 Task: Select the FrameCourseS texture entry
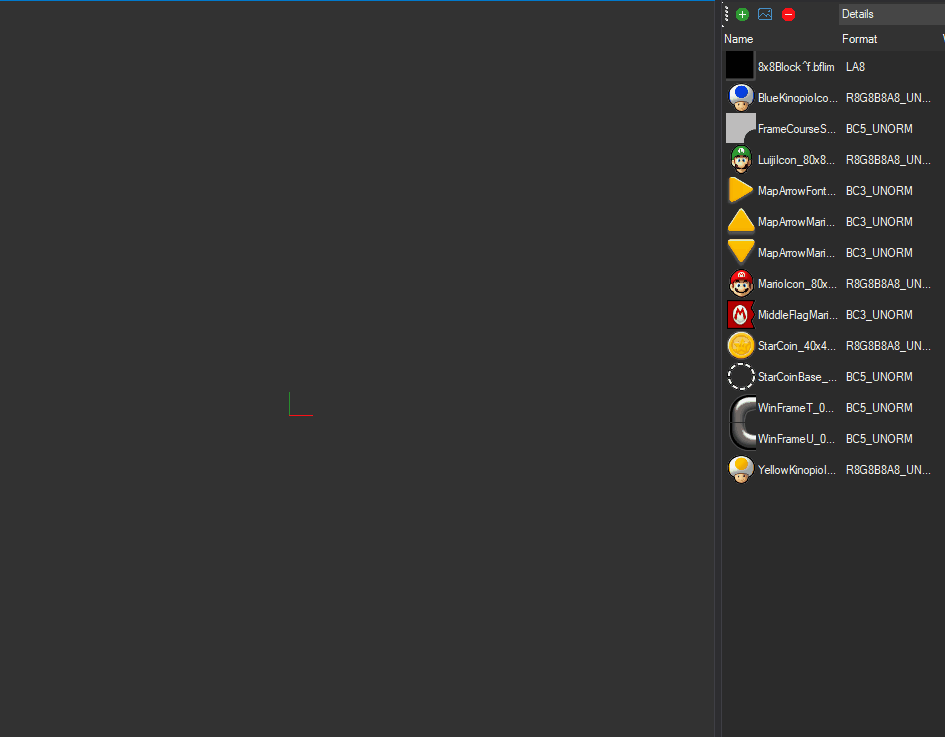point(795,128)
